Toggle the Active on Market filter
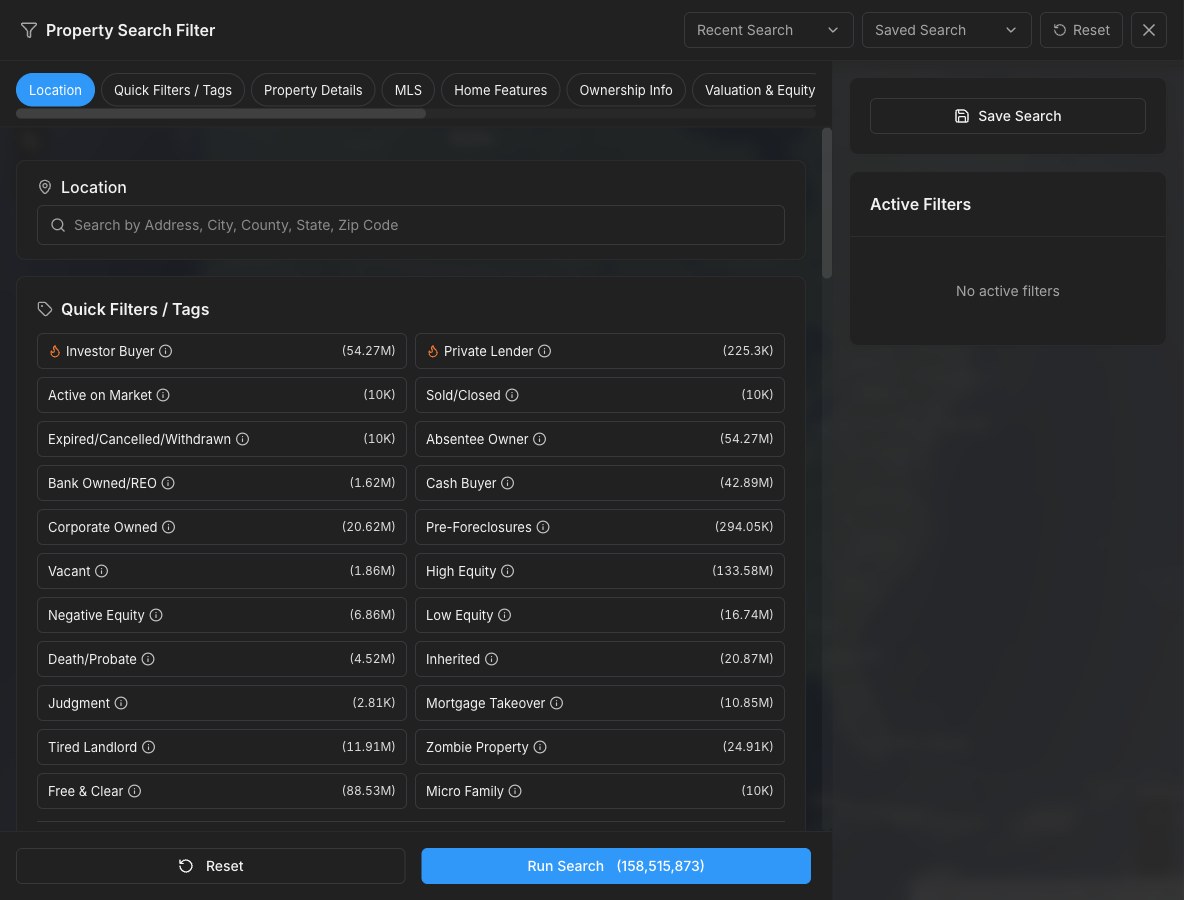This screenshot has height=900, width=1184. coord(222,395)
